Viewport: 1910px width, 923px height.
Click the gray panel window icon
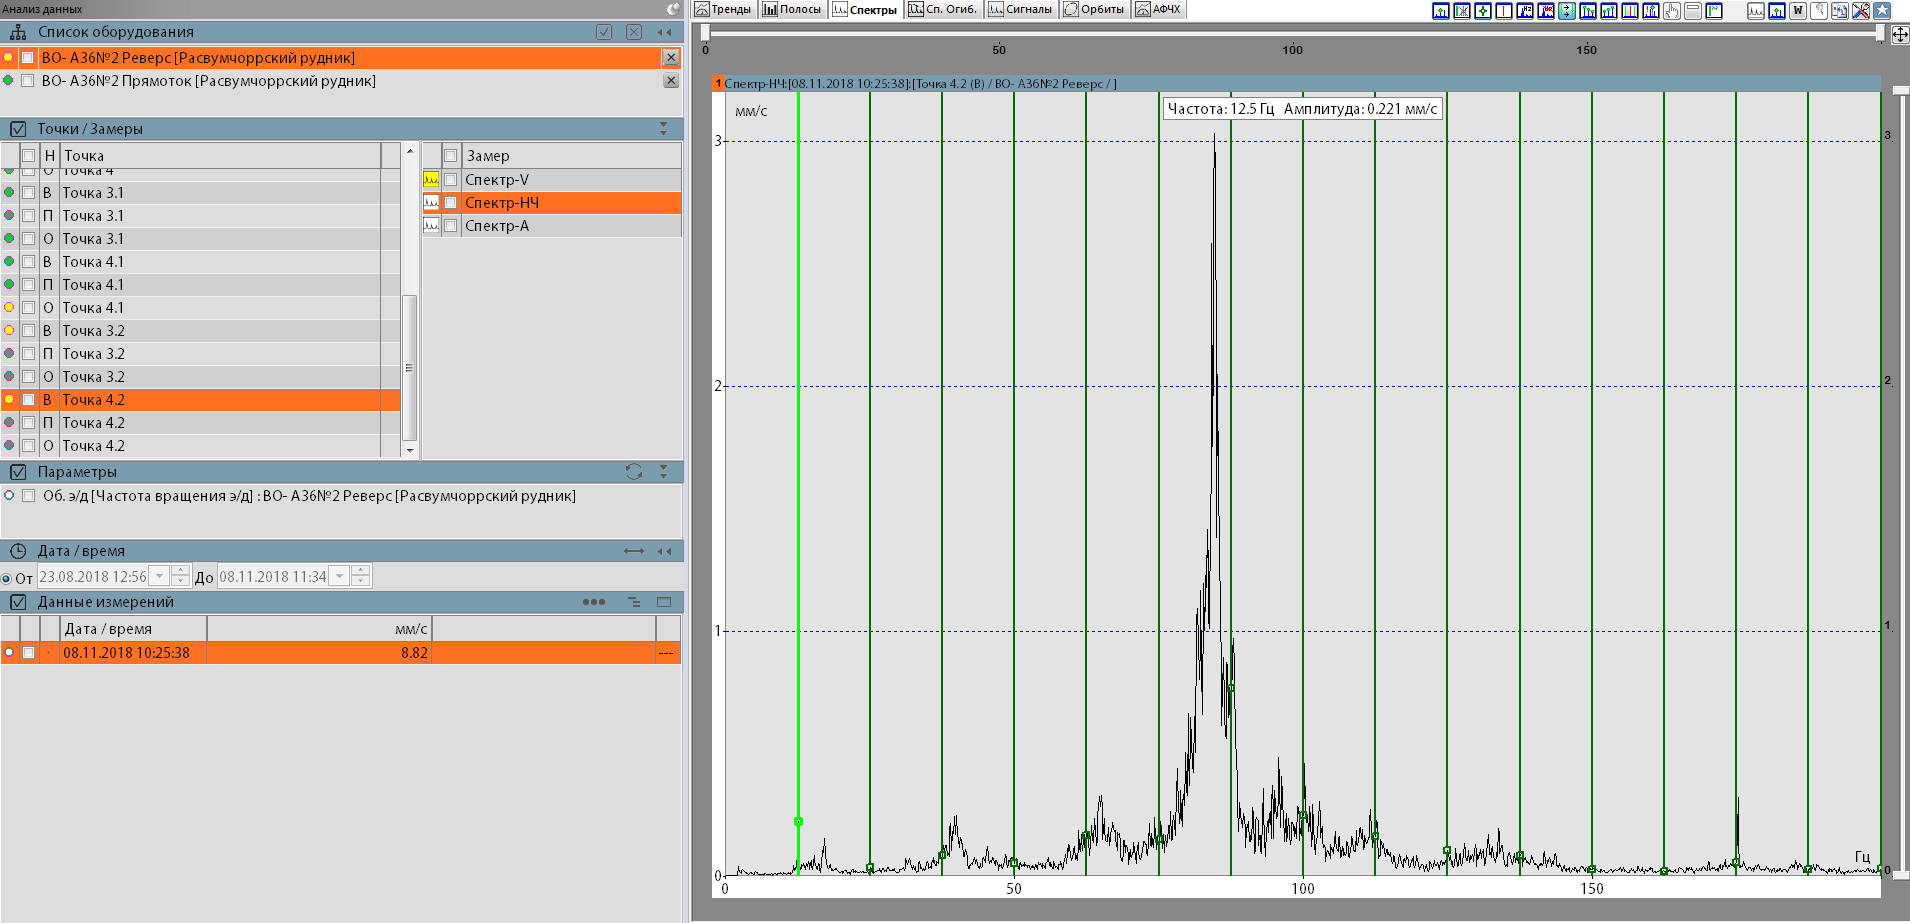tap(1693, 11)
